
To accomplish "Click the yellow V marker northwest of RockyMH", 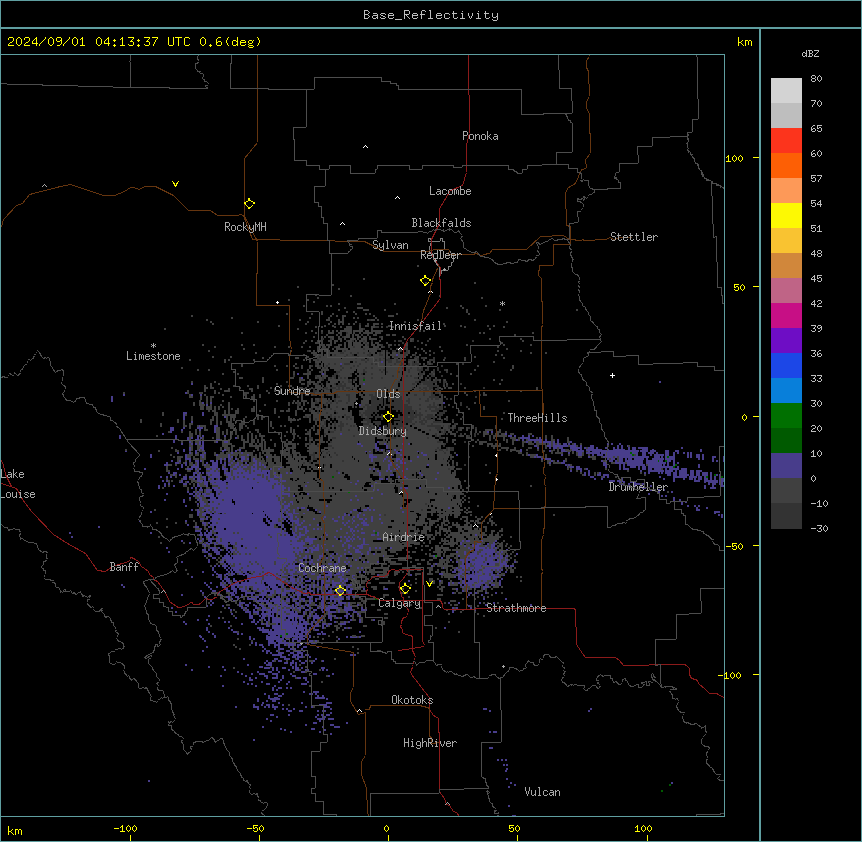I will point(175,184).
